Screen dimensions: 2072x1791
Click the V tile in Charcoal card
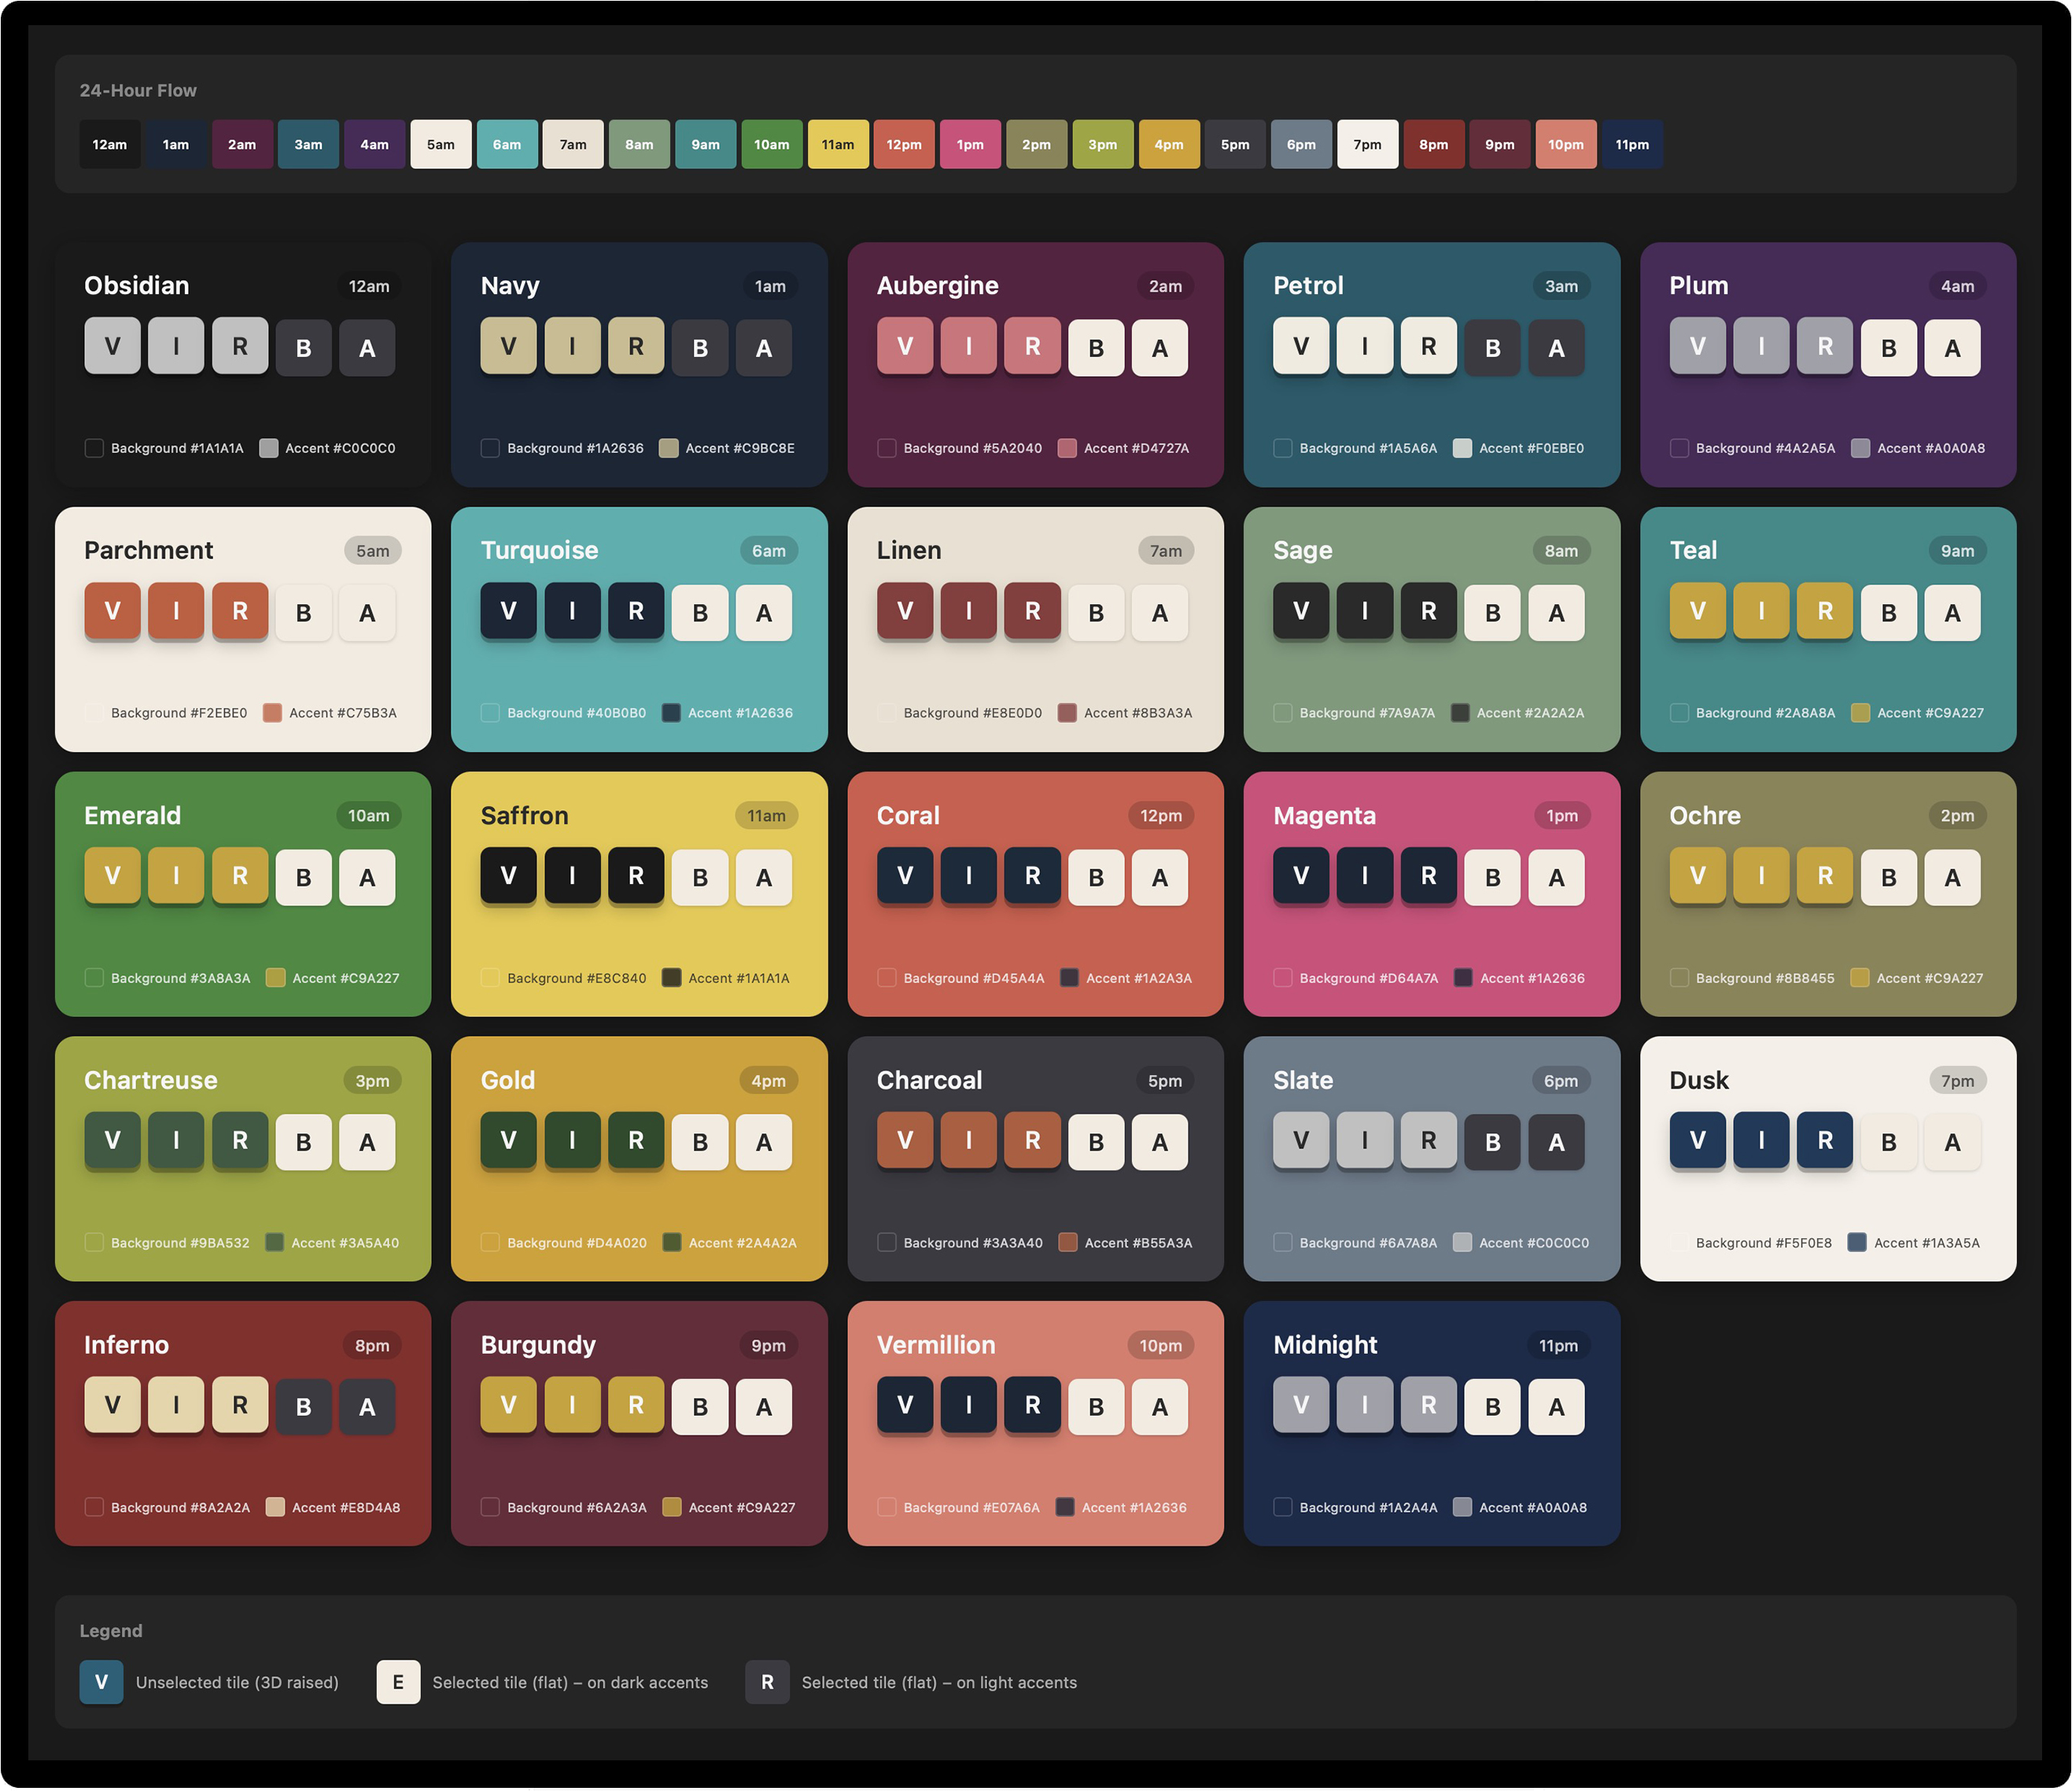coord(905,1140)
